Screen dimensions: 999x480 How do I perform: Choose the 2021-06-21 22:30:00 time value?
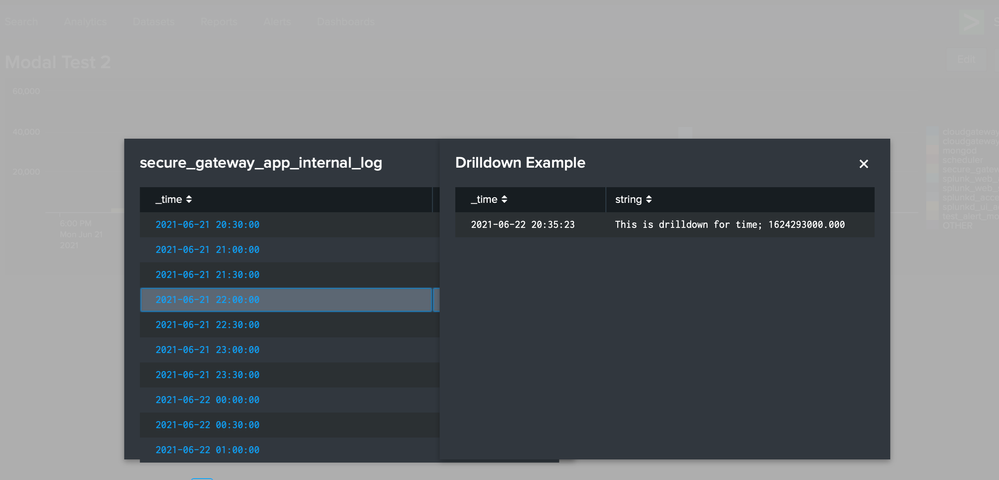[x=207, y=325]
